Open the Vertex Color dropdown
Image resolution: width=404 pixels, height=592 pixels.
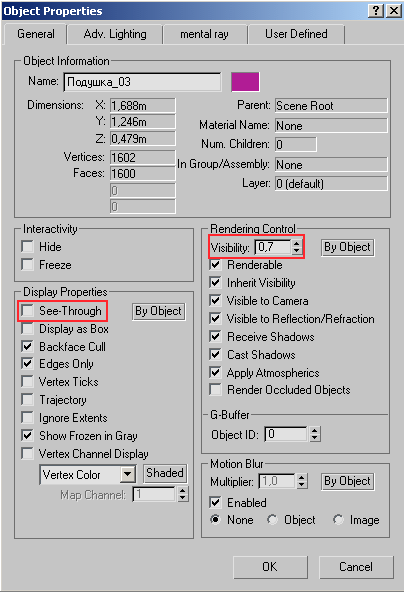[x=128, y=474]
